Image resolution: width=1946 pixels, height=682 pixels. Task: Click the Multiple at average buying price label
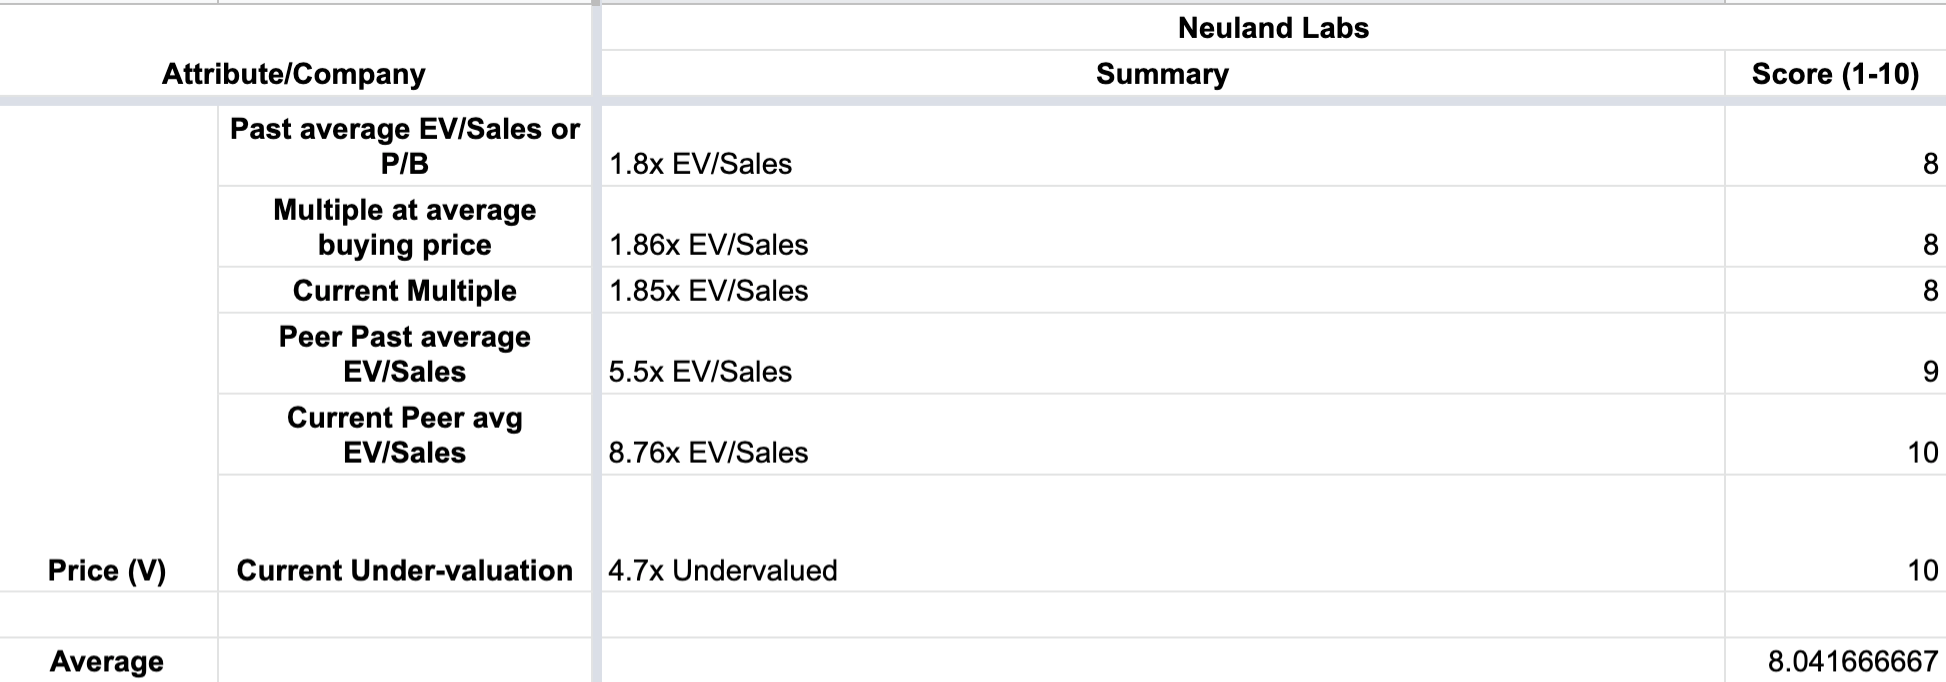pyautogui.click(x=404, y=227)
